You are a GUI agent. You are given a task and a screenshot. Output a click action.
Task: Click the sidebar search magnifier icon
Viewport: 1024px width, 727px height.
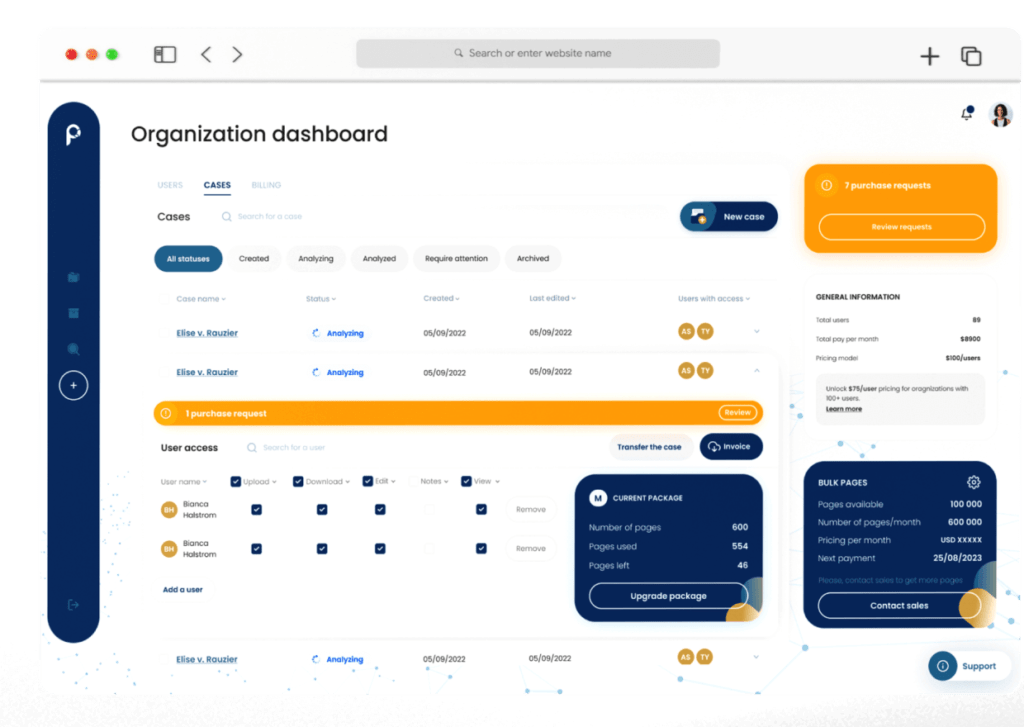(73, 349)
